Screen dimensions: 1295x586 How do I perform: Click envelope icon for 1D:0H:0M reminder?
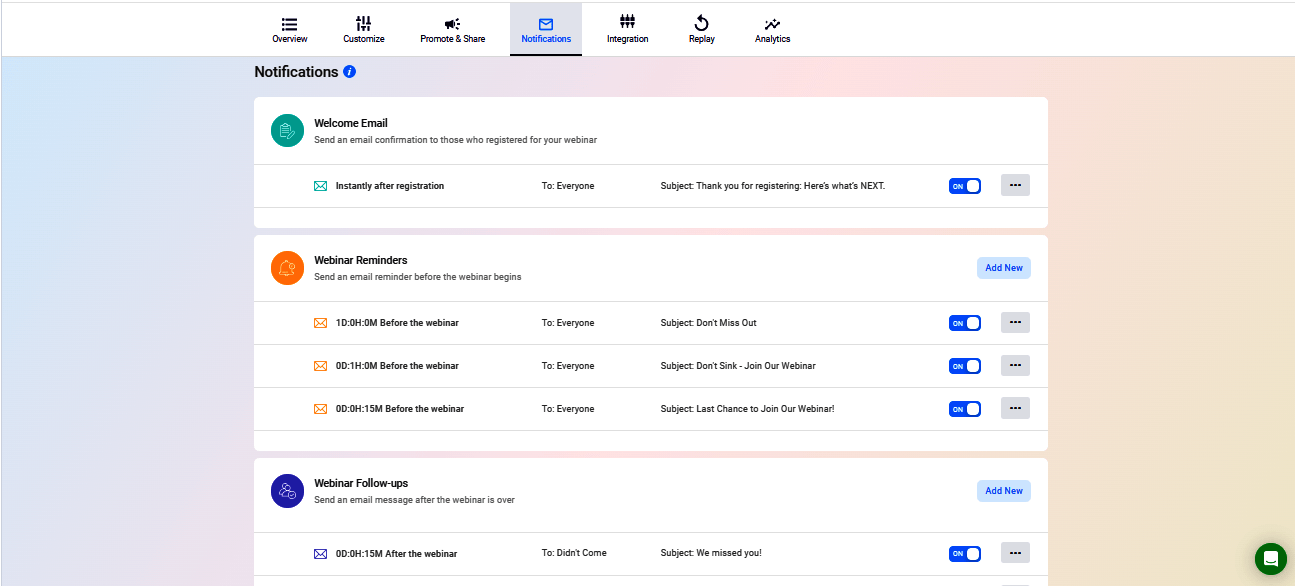(x=321, y=323)
